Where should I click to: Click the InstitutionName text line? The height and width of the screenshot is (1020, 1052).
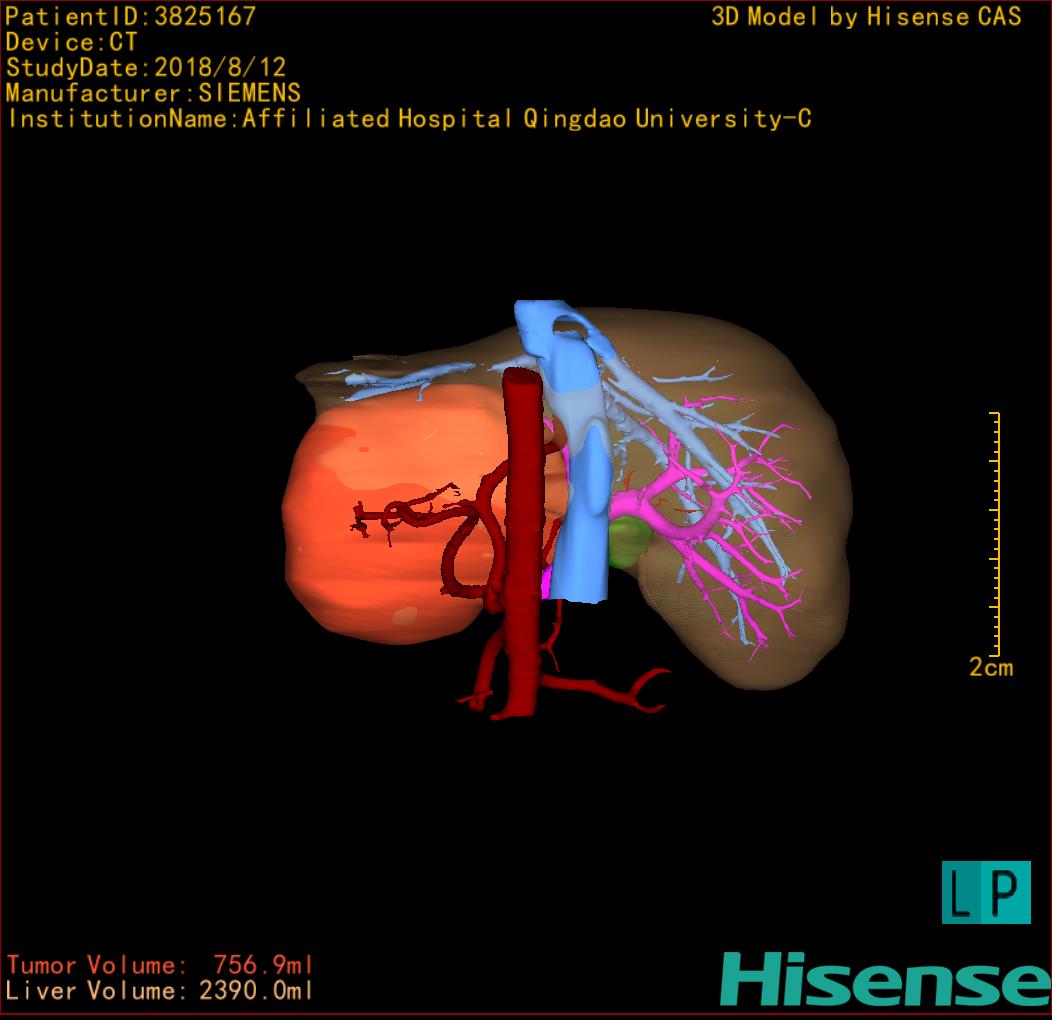[x=408, y=119]
